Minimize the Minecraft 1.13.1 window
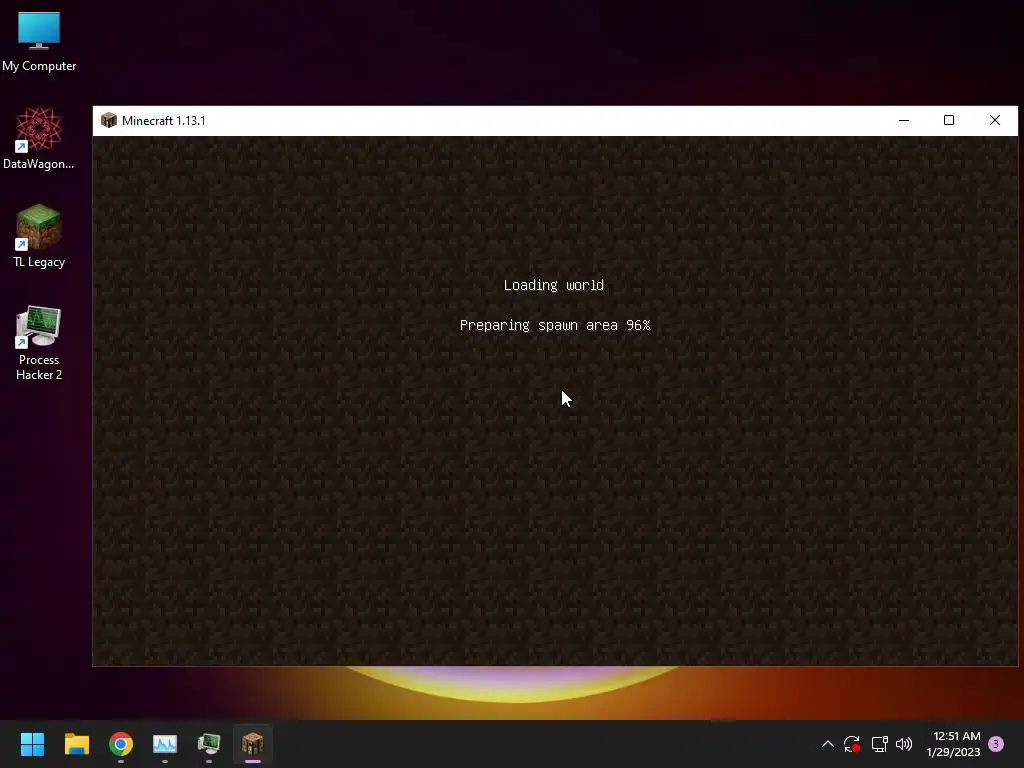This screenshot has height=768, width=1024. tap(904, 120)
